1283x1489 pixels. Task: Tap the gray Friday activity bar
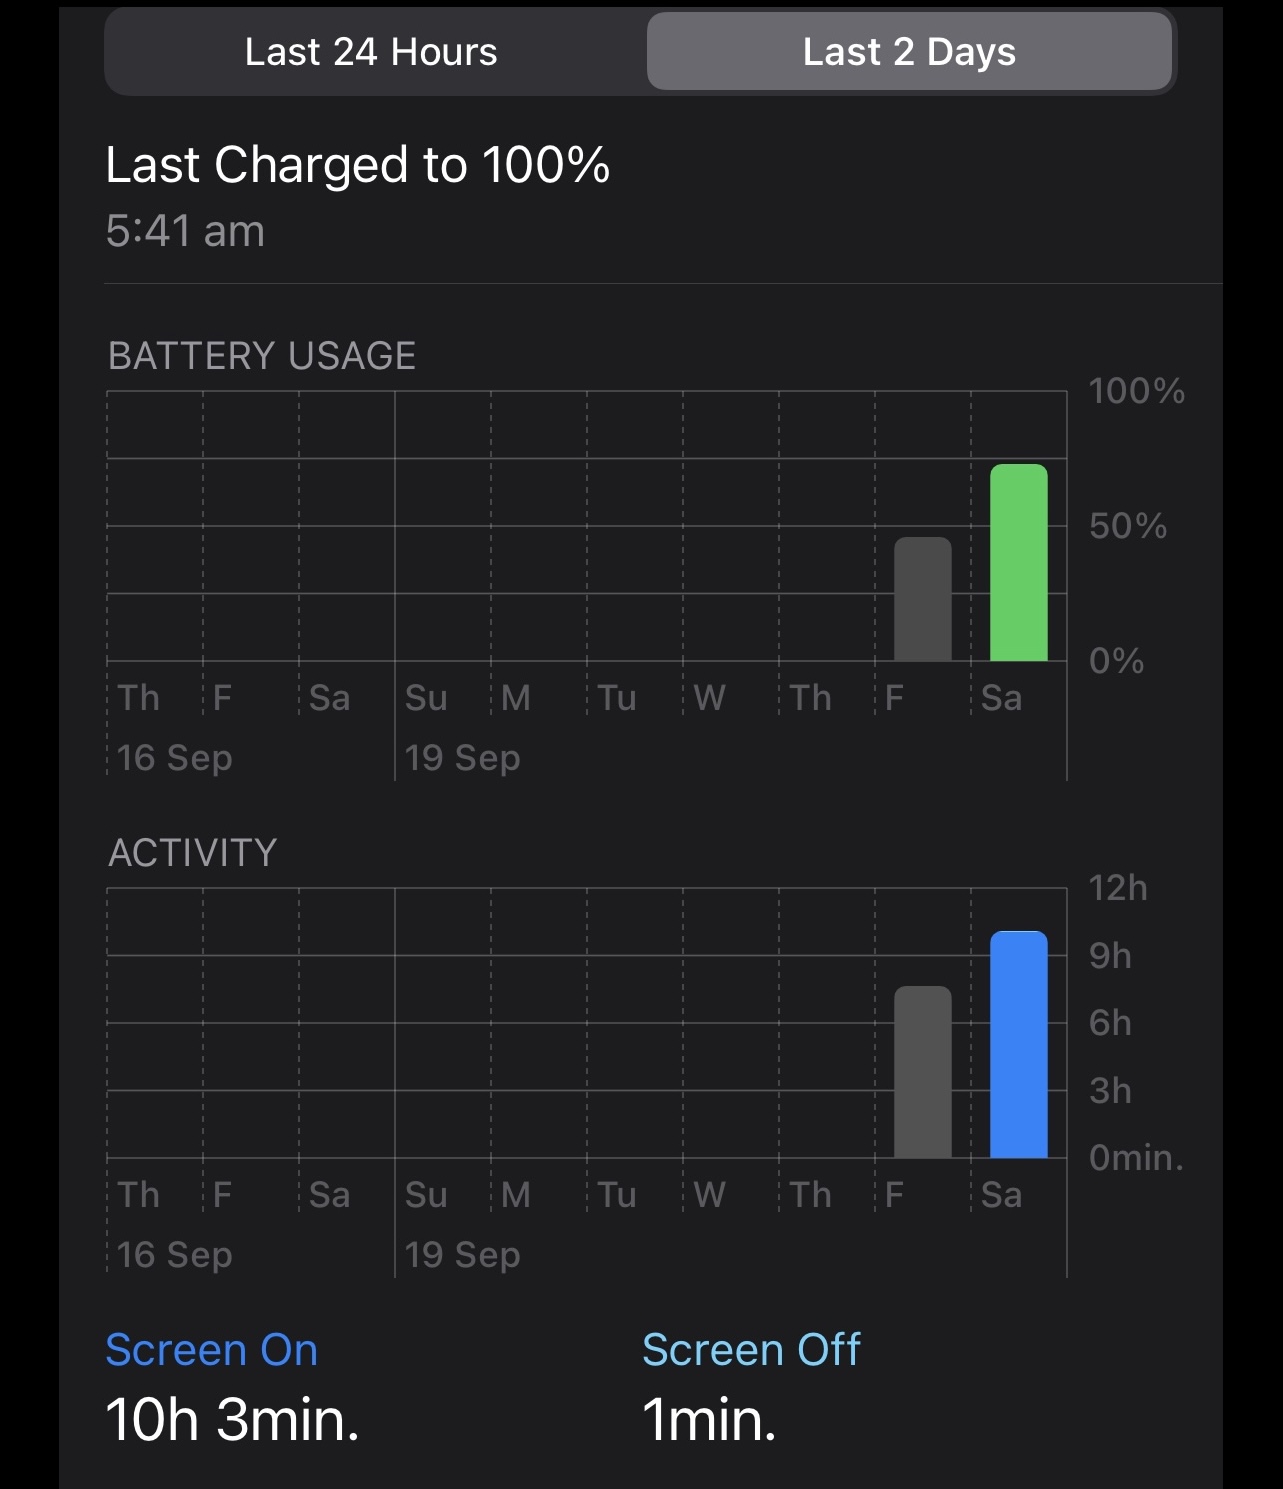click(922, 1072)
